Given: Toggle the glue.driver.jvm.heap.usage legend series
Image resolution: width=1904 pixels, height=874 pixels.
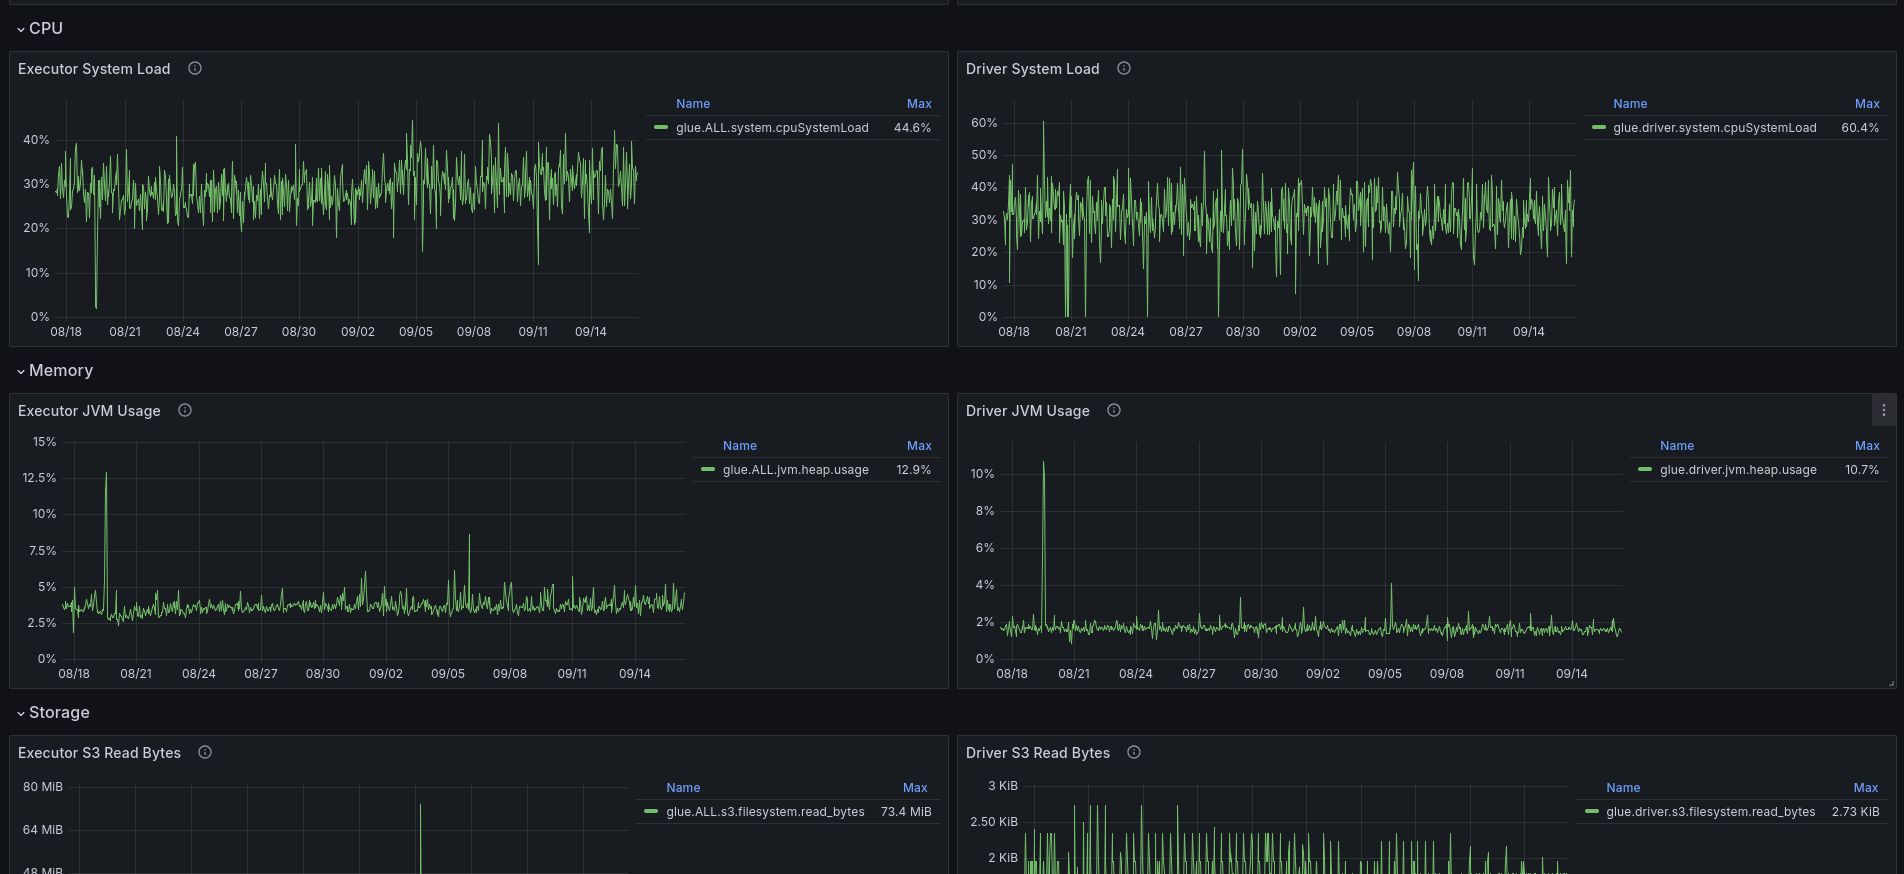Looking at the screenshot, I should point(1737,470).
